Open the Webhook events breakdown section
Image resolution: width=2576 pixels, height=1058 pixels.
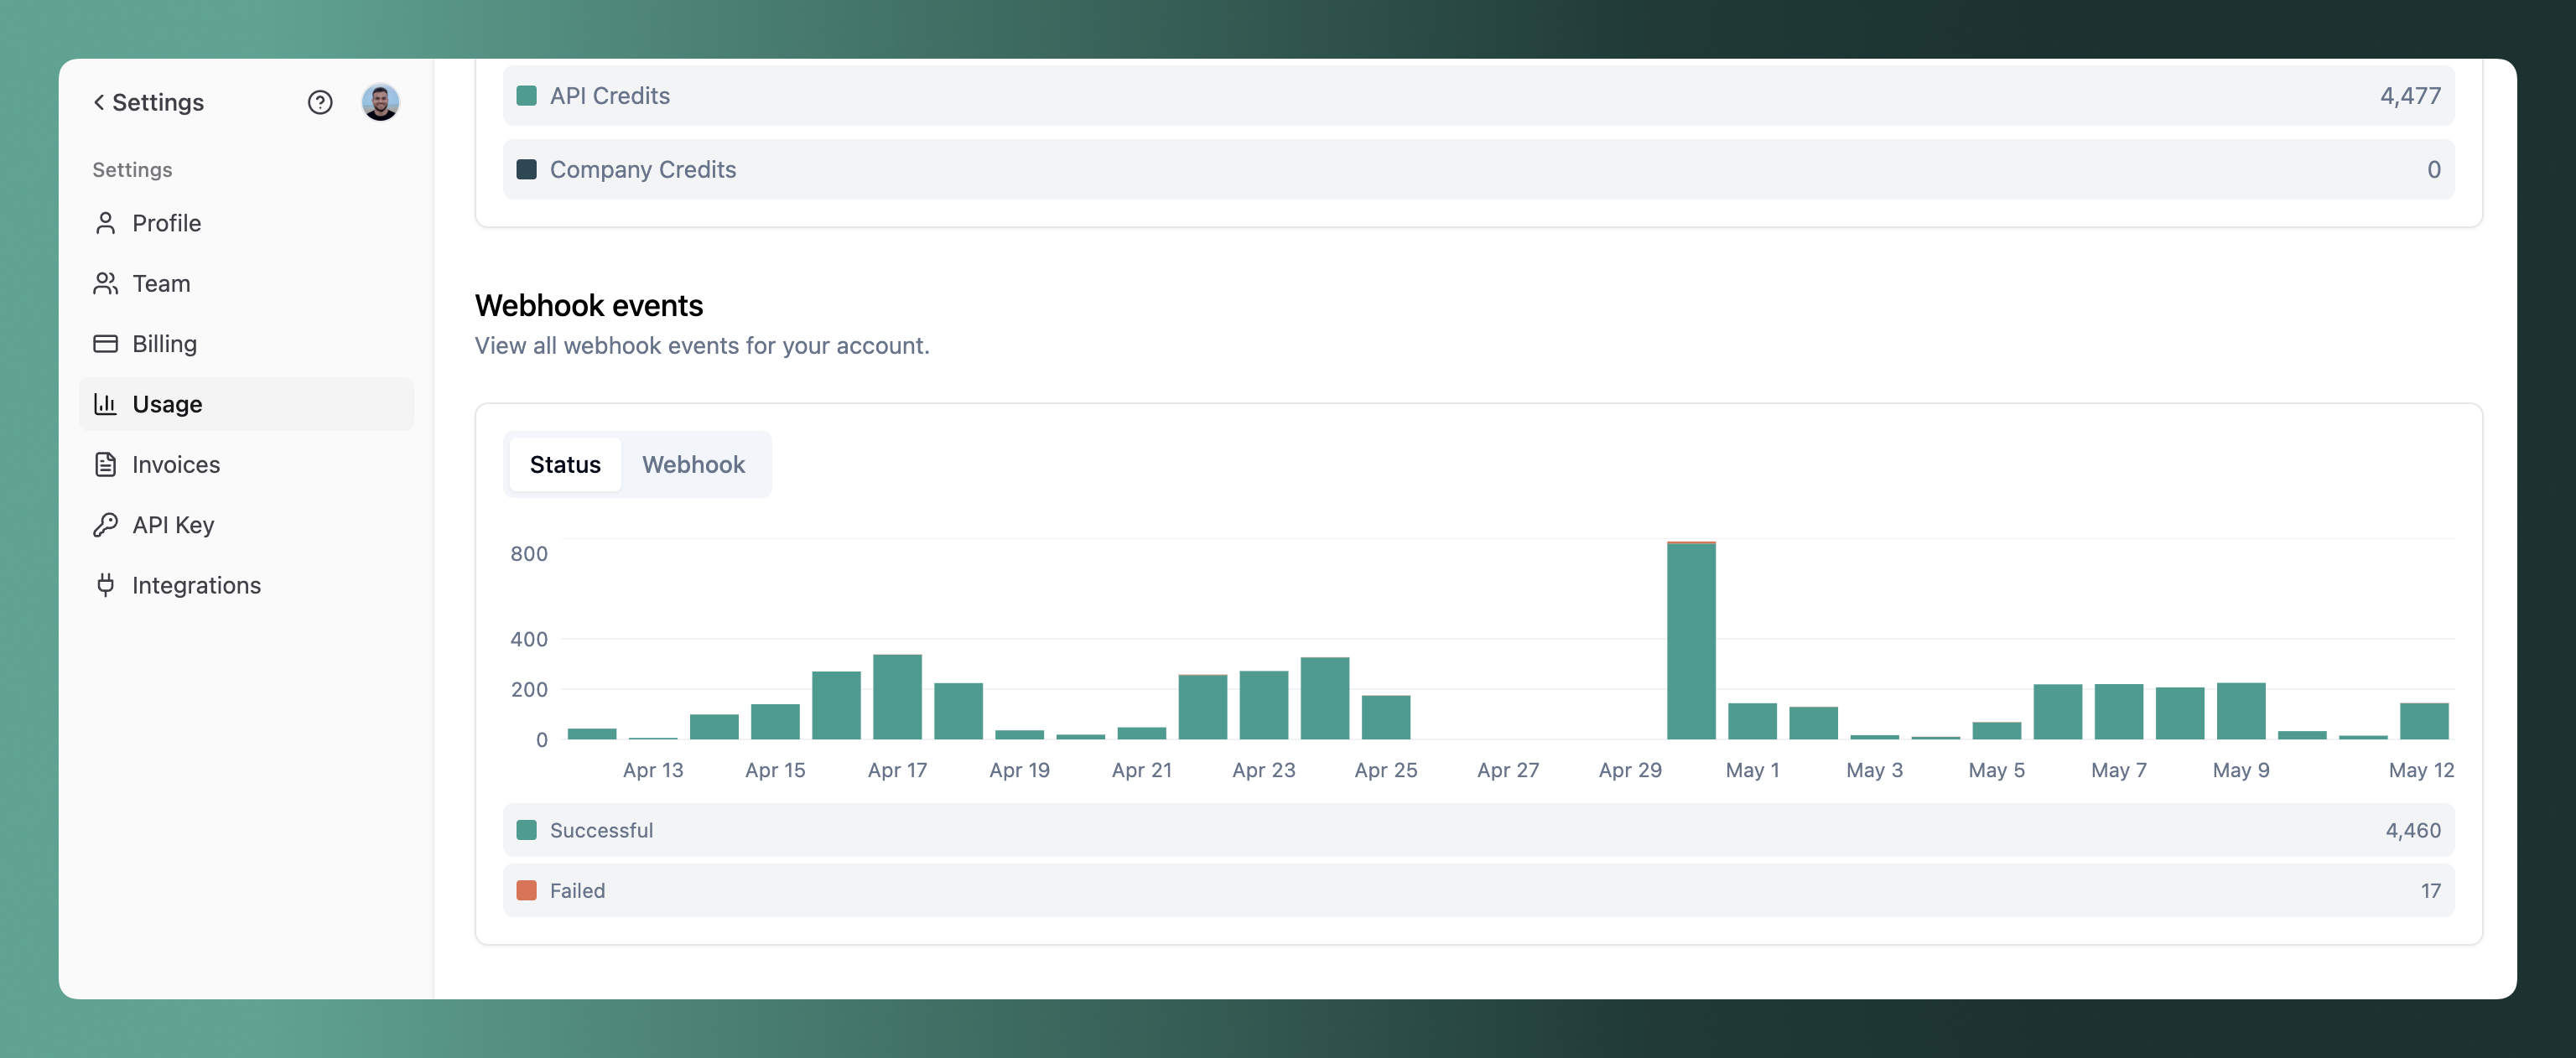588,305
